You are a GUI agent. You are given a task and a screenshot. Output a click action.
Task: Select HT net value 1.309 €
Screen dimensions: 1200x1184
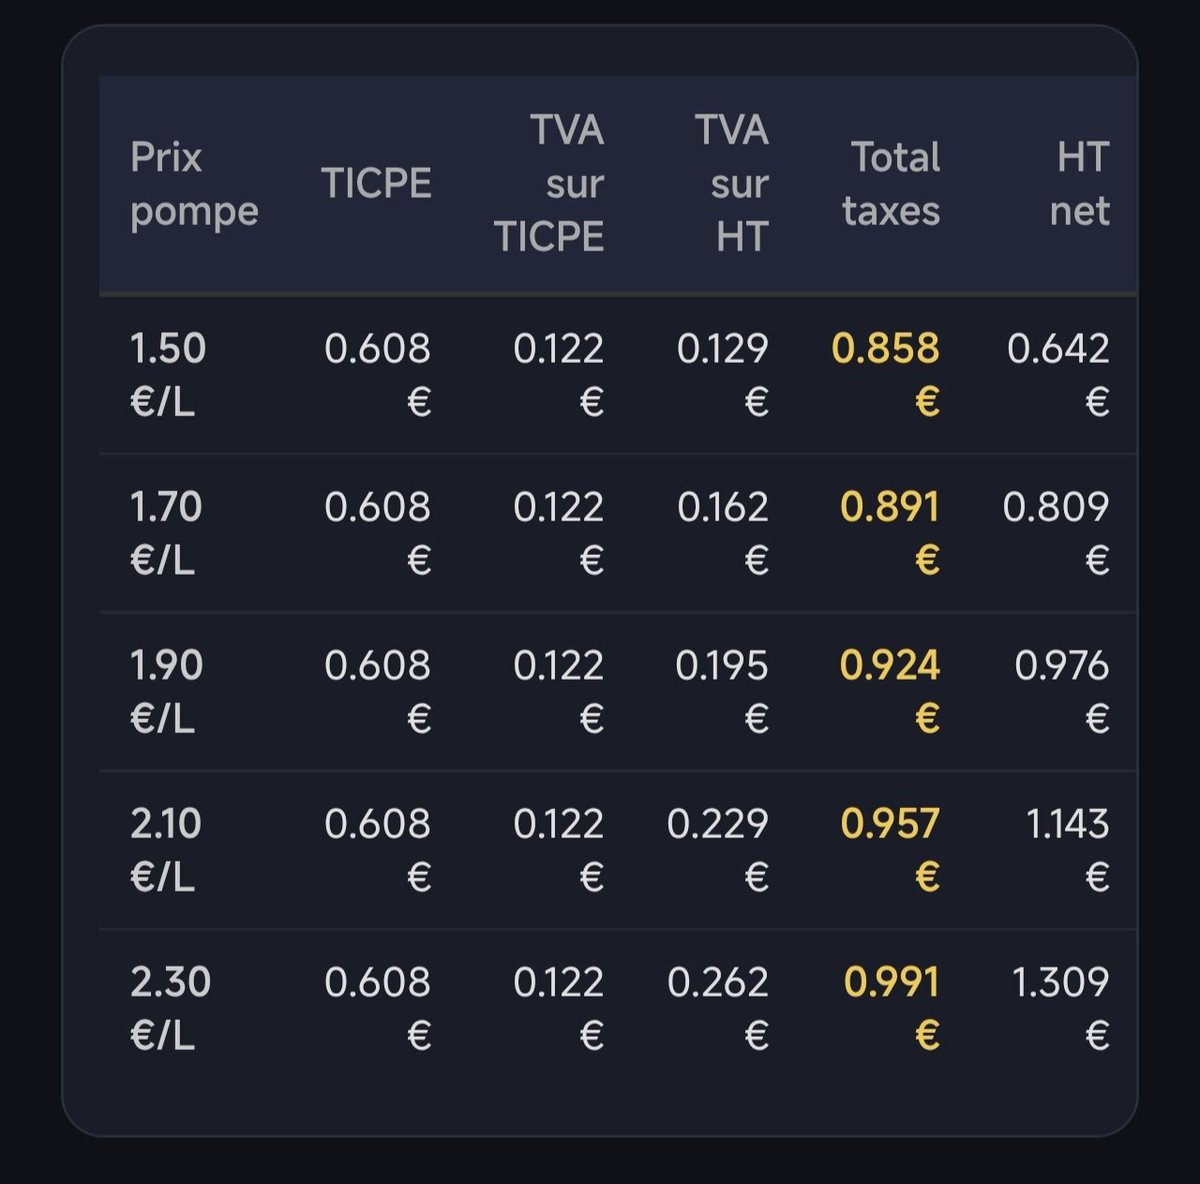1061,1008
